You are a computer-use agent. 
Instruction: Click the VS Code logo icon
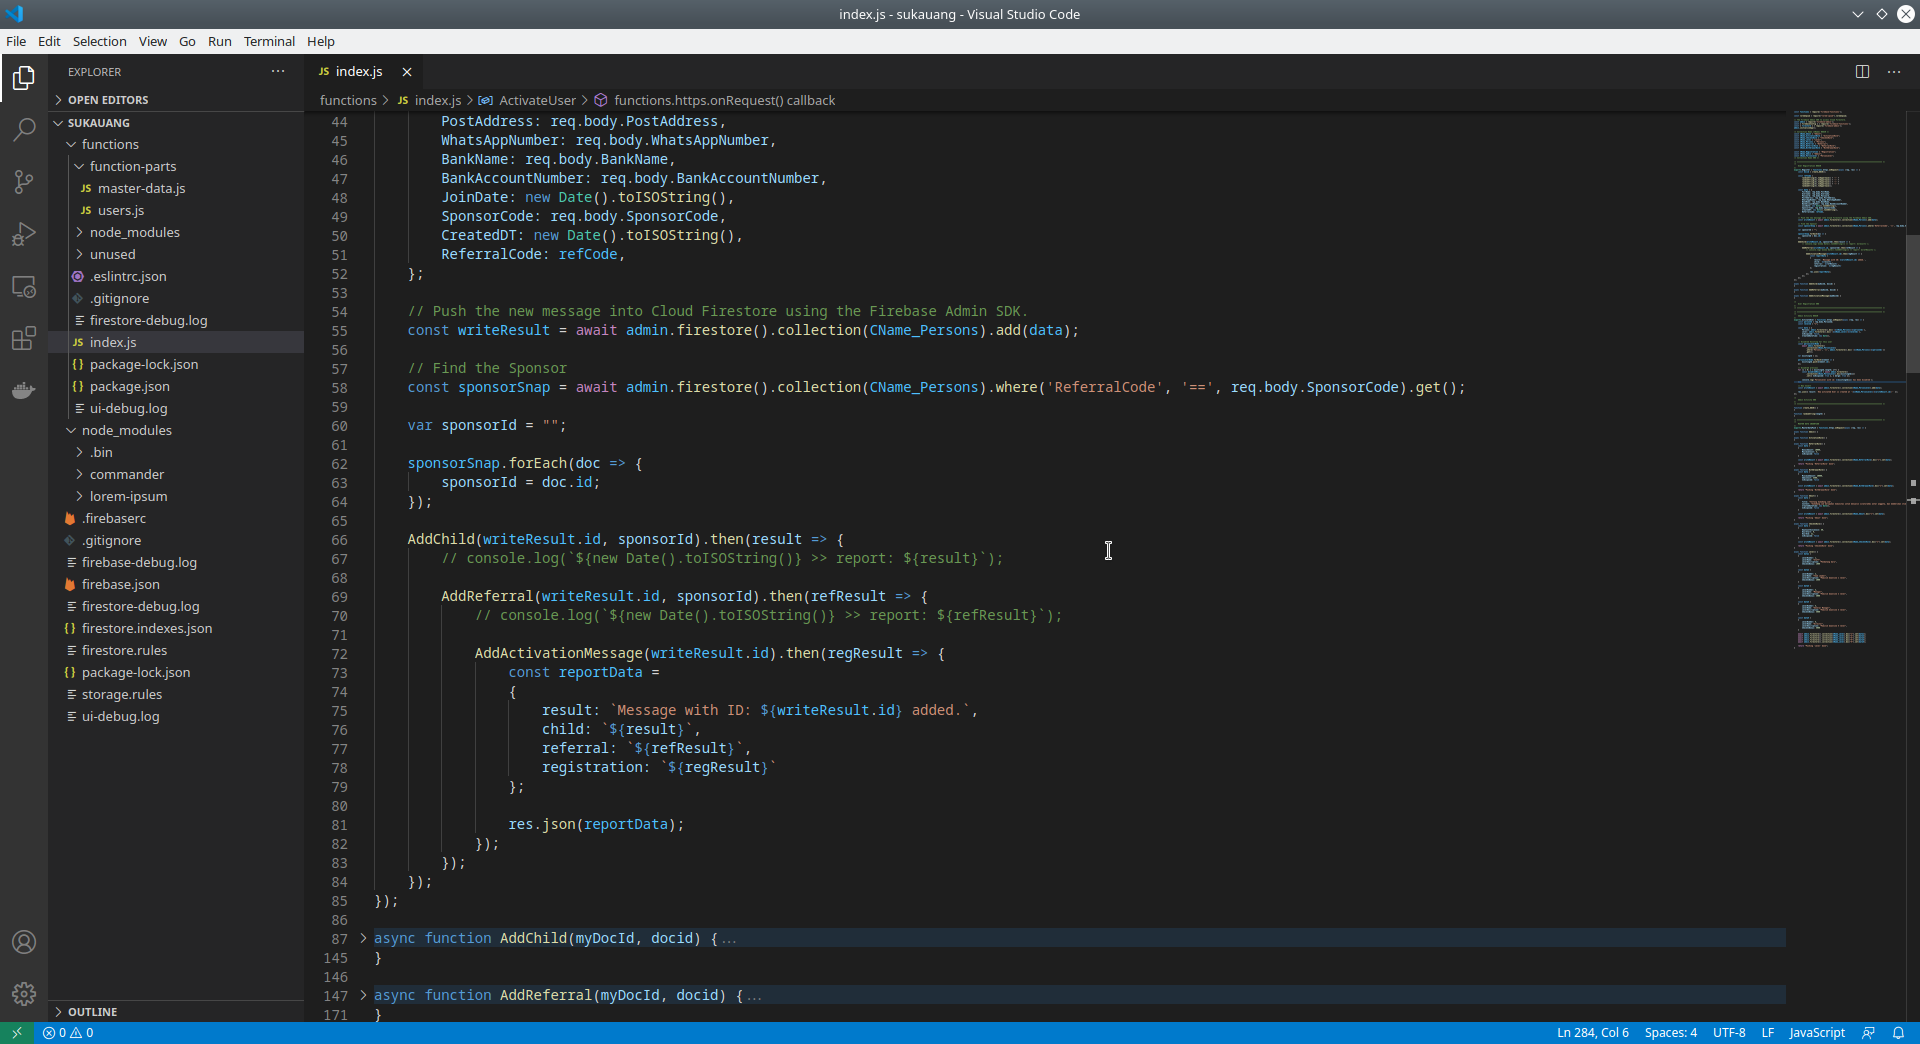pos(14,14)
